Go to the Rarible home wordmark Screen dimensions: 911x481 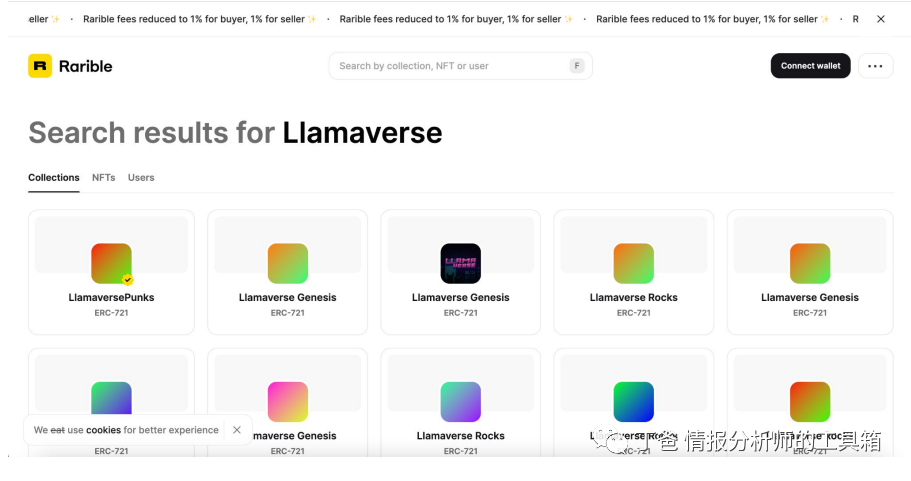click(85, 66)
